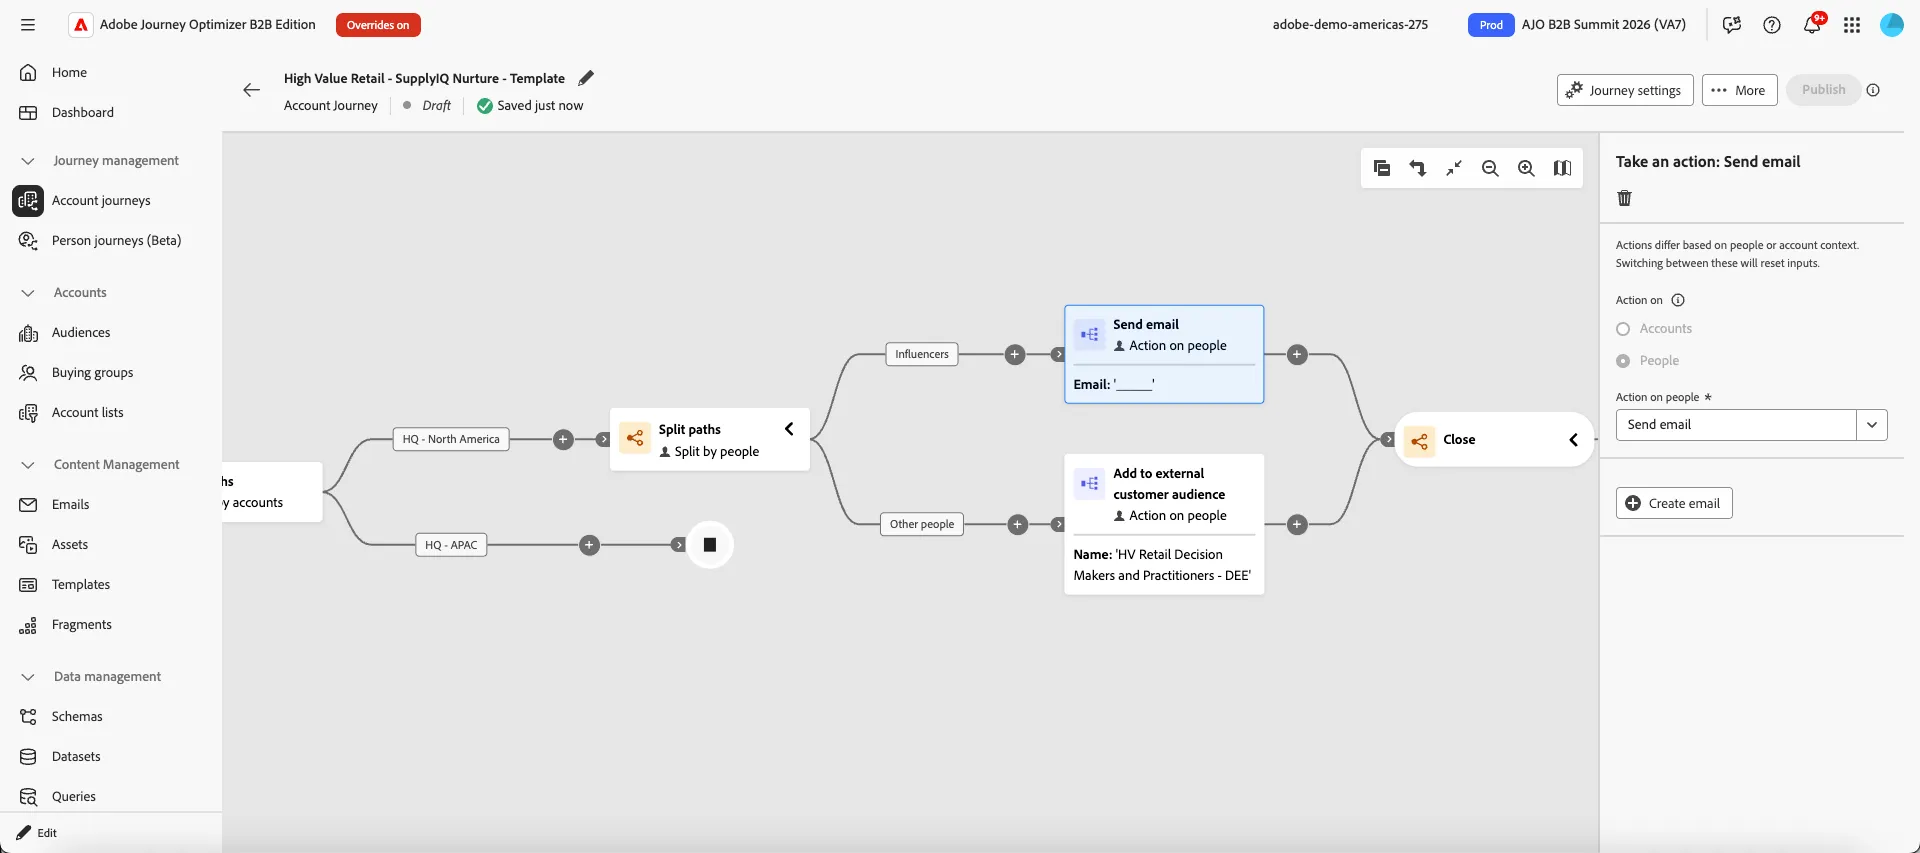
Task: Open the More options menu
Action: click(x=1739, y=90)
